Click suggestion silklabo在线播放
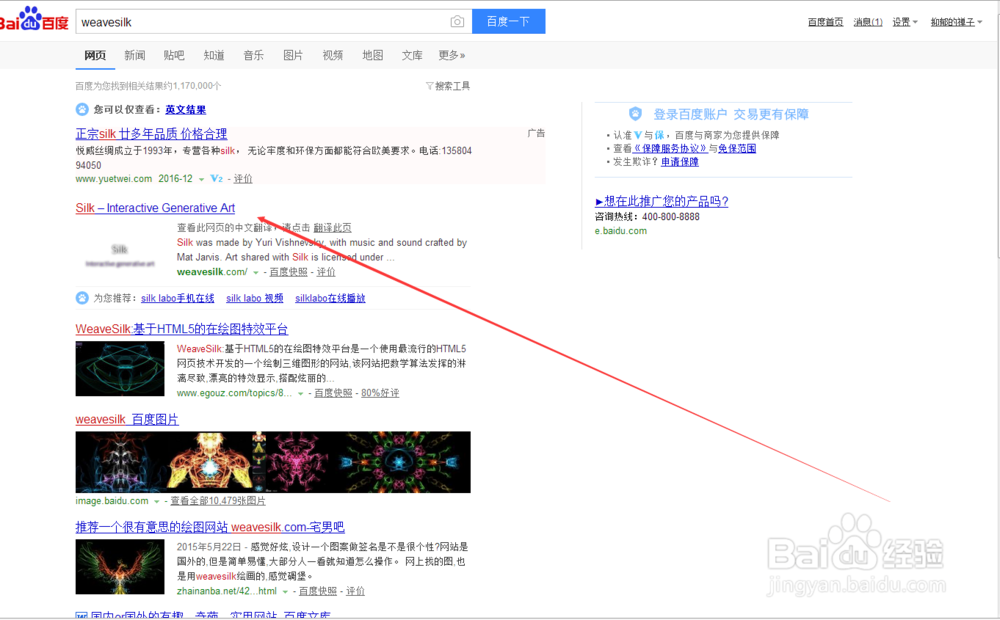The image size is (1000, 620). [330, 299]
